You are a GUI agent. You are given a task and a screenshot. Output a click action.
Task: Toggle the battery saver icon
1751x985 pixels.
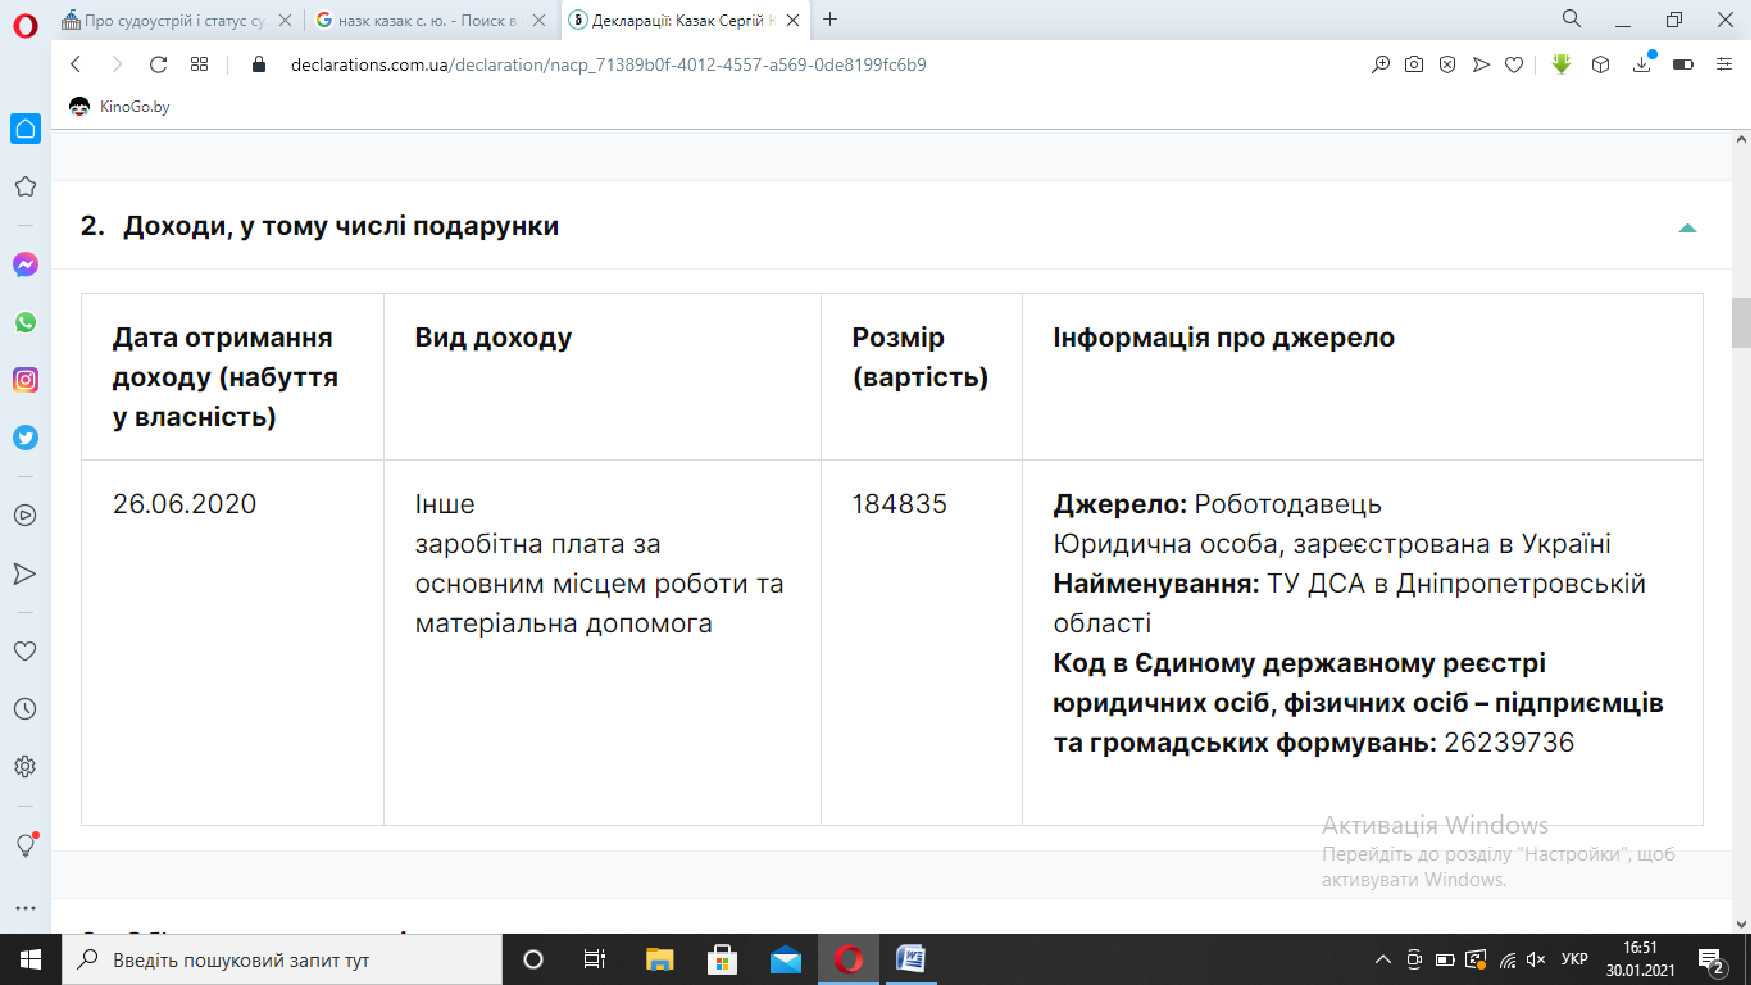coord(1683,65)
